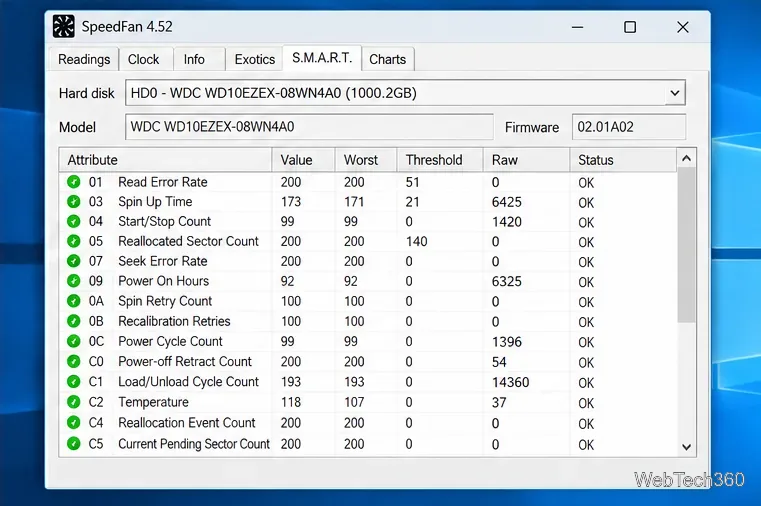The width and height of the screenshot is (761, 506).
Task: Click green status icon for Power-off Retract Count
Action: (x=74, y=361)
